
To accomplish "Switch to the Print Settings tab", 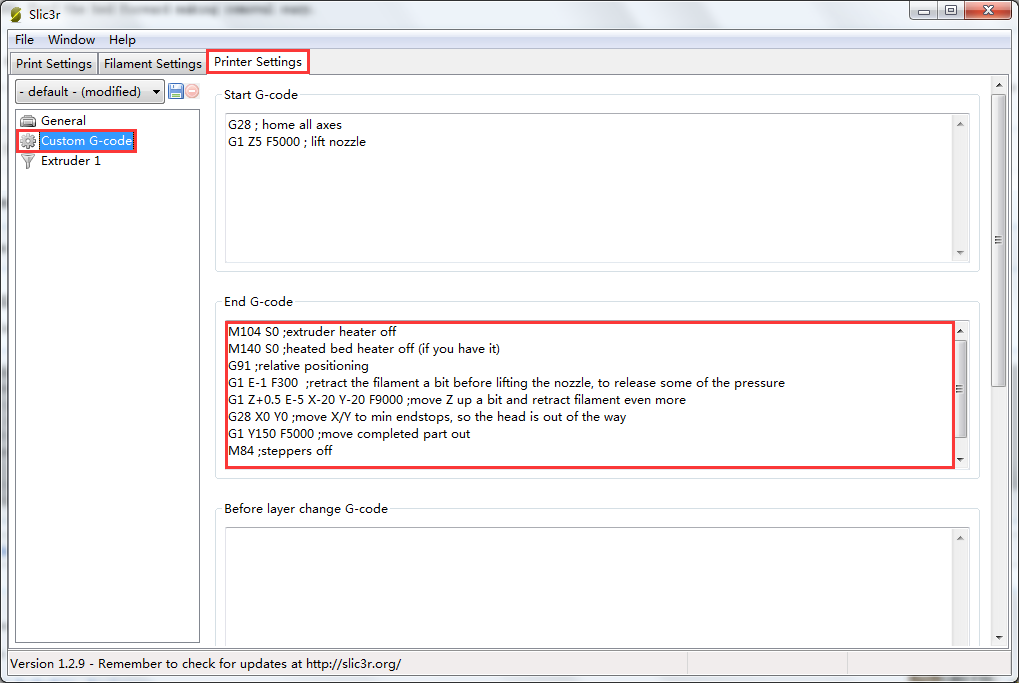I will (x=54, y=64).
